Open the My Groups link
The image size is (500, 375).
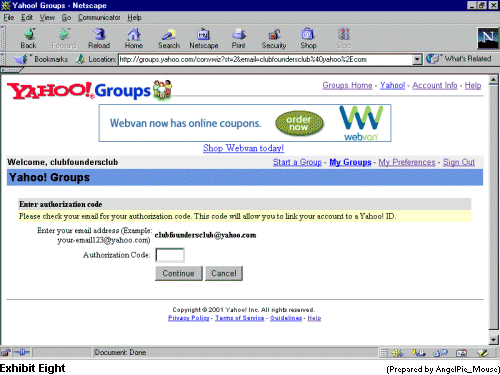pos(350,162)
